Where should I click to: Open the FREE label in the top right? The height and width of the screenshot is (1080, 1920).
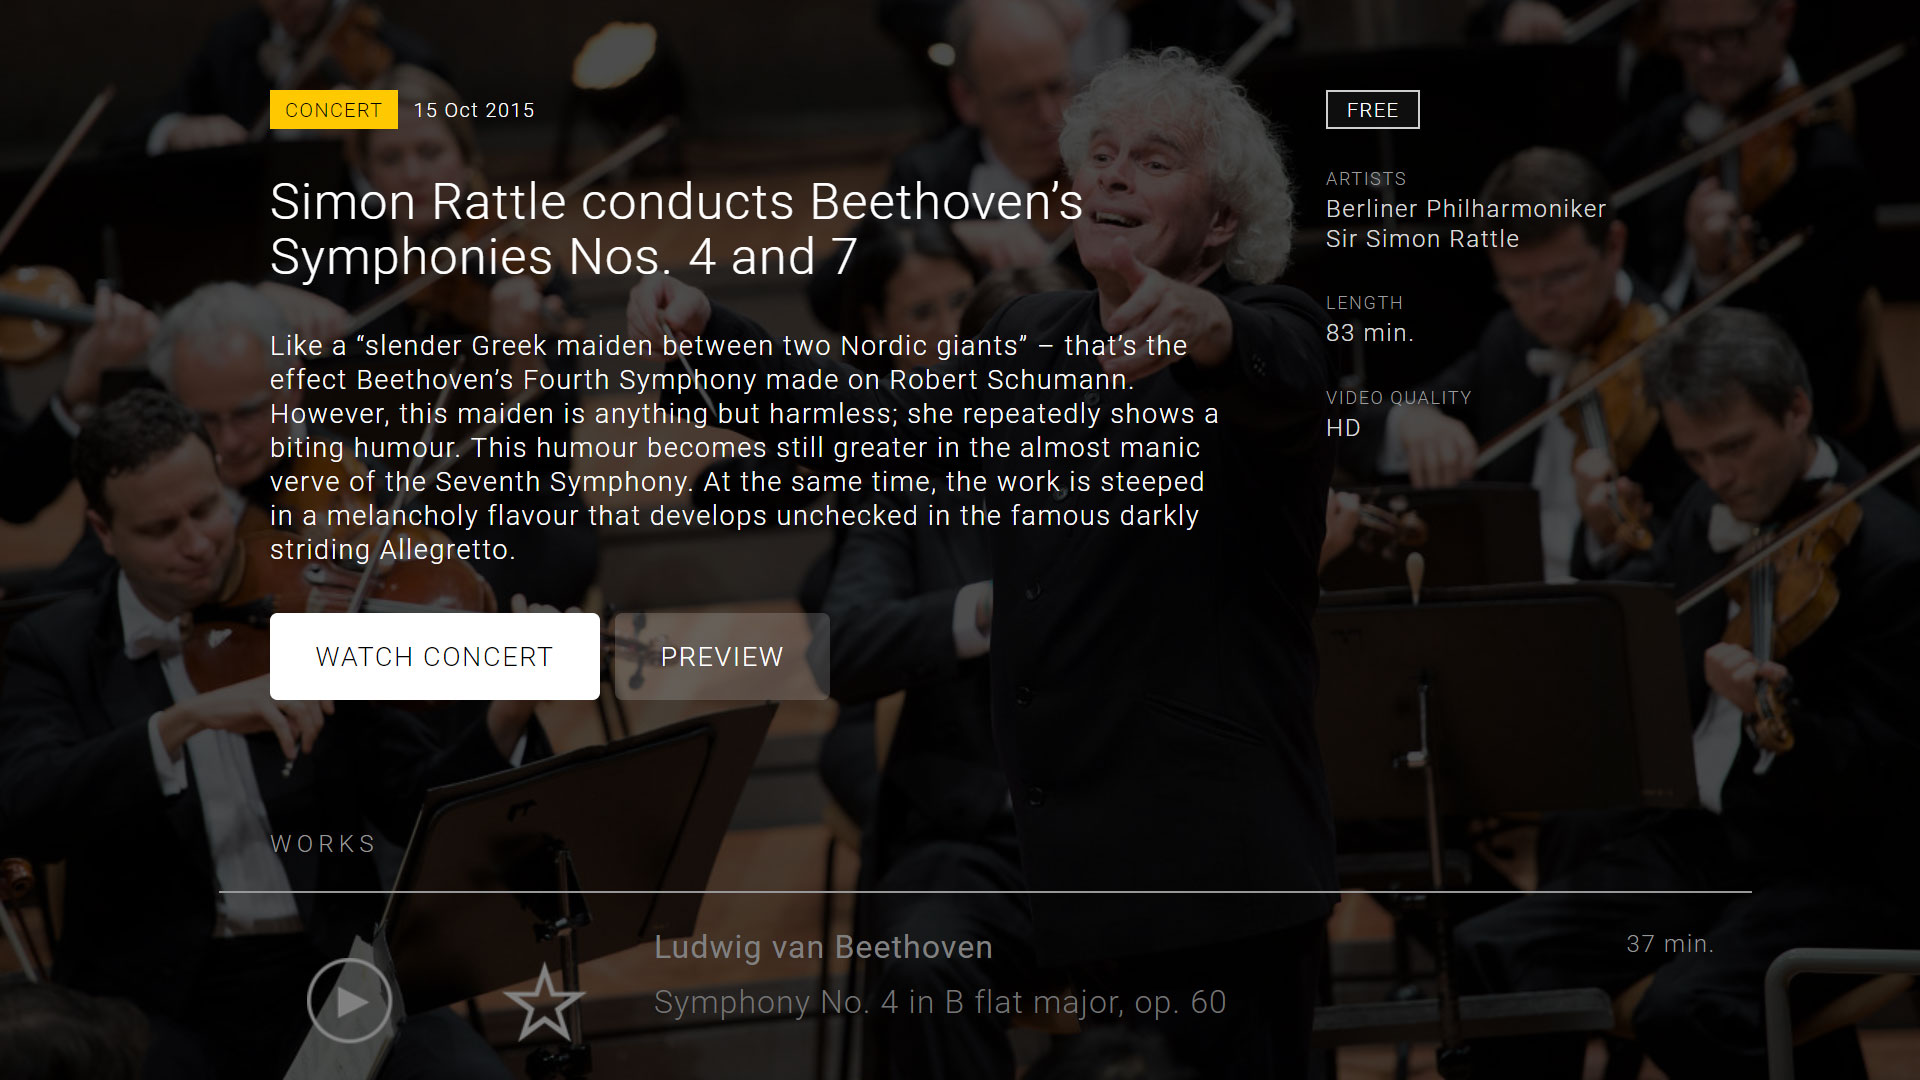[1371, 110]
